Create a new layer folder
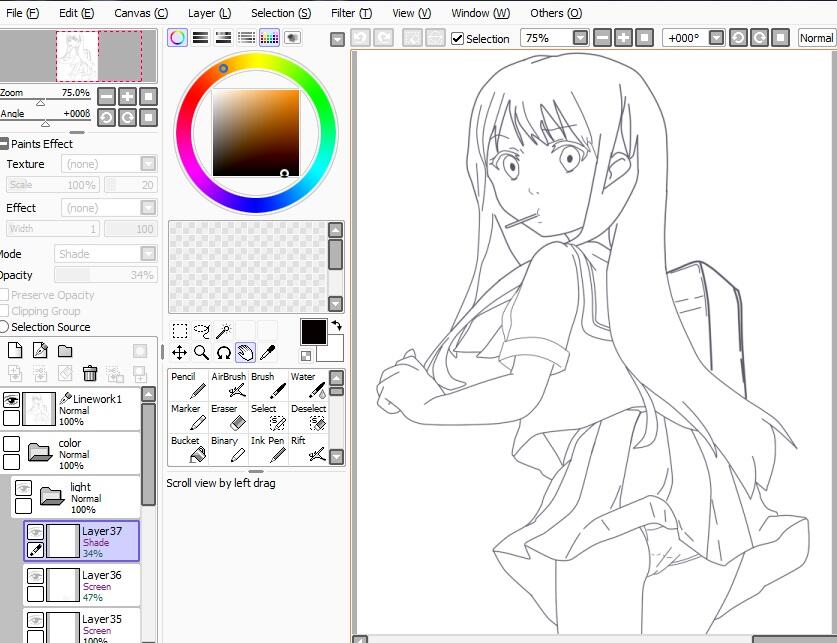The width and height of the screenshot is (837, 643). 65,351
